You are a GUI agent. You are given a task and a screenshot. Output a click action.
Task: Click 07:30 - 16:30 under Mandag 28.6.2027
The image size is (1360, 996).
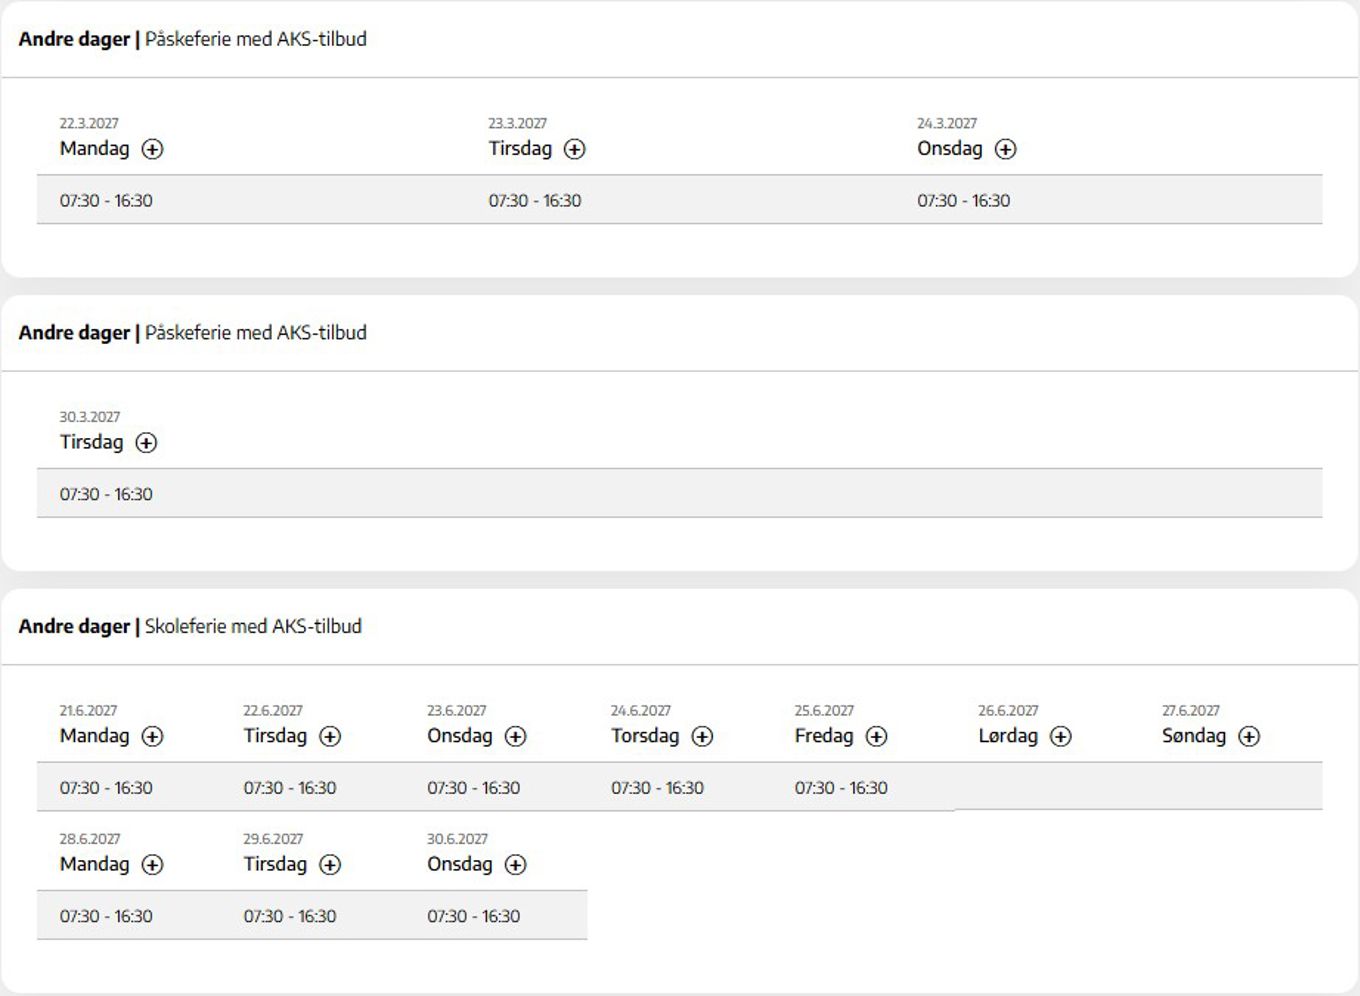[x=106, y=916]
